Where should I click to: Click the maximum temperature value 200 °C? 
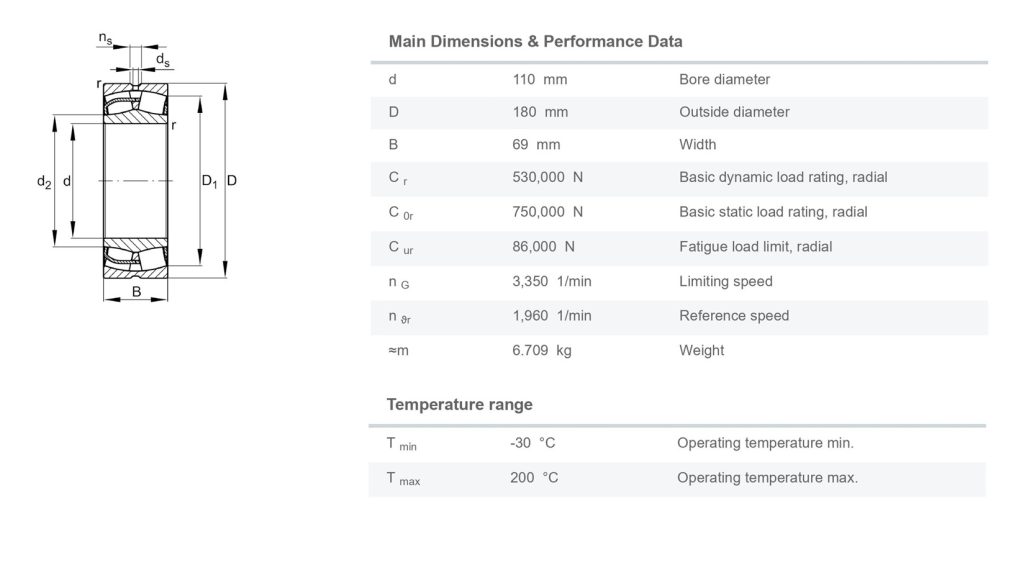(534, 478)
